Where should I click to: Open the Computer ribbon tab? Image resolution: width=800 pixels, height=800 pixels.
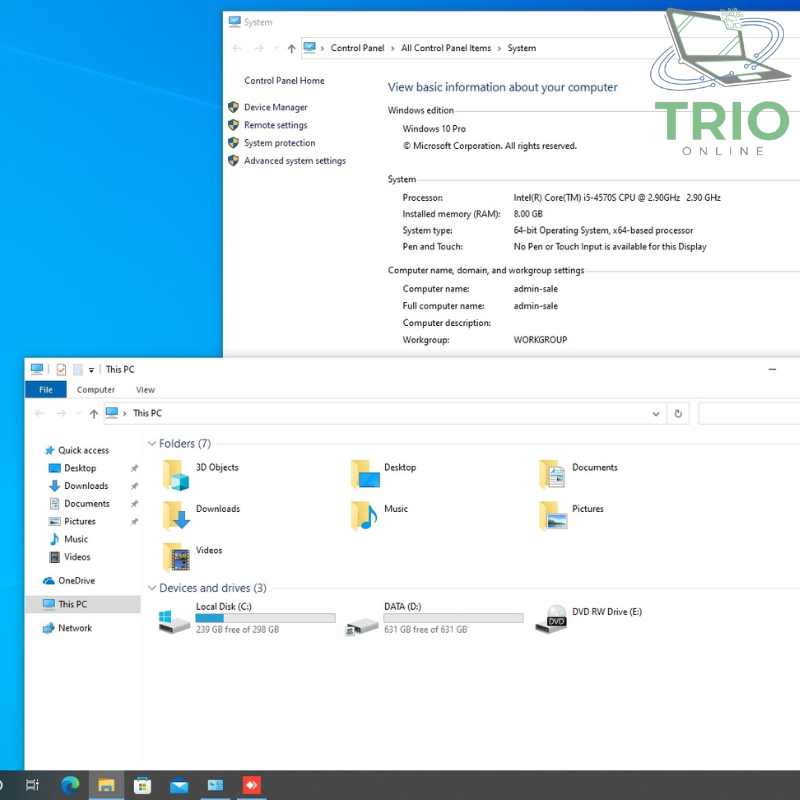(x=96, y=390)
